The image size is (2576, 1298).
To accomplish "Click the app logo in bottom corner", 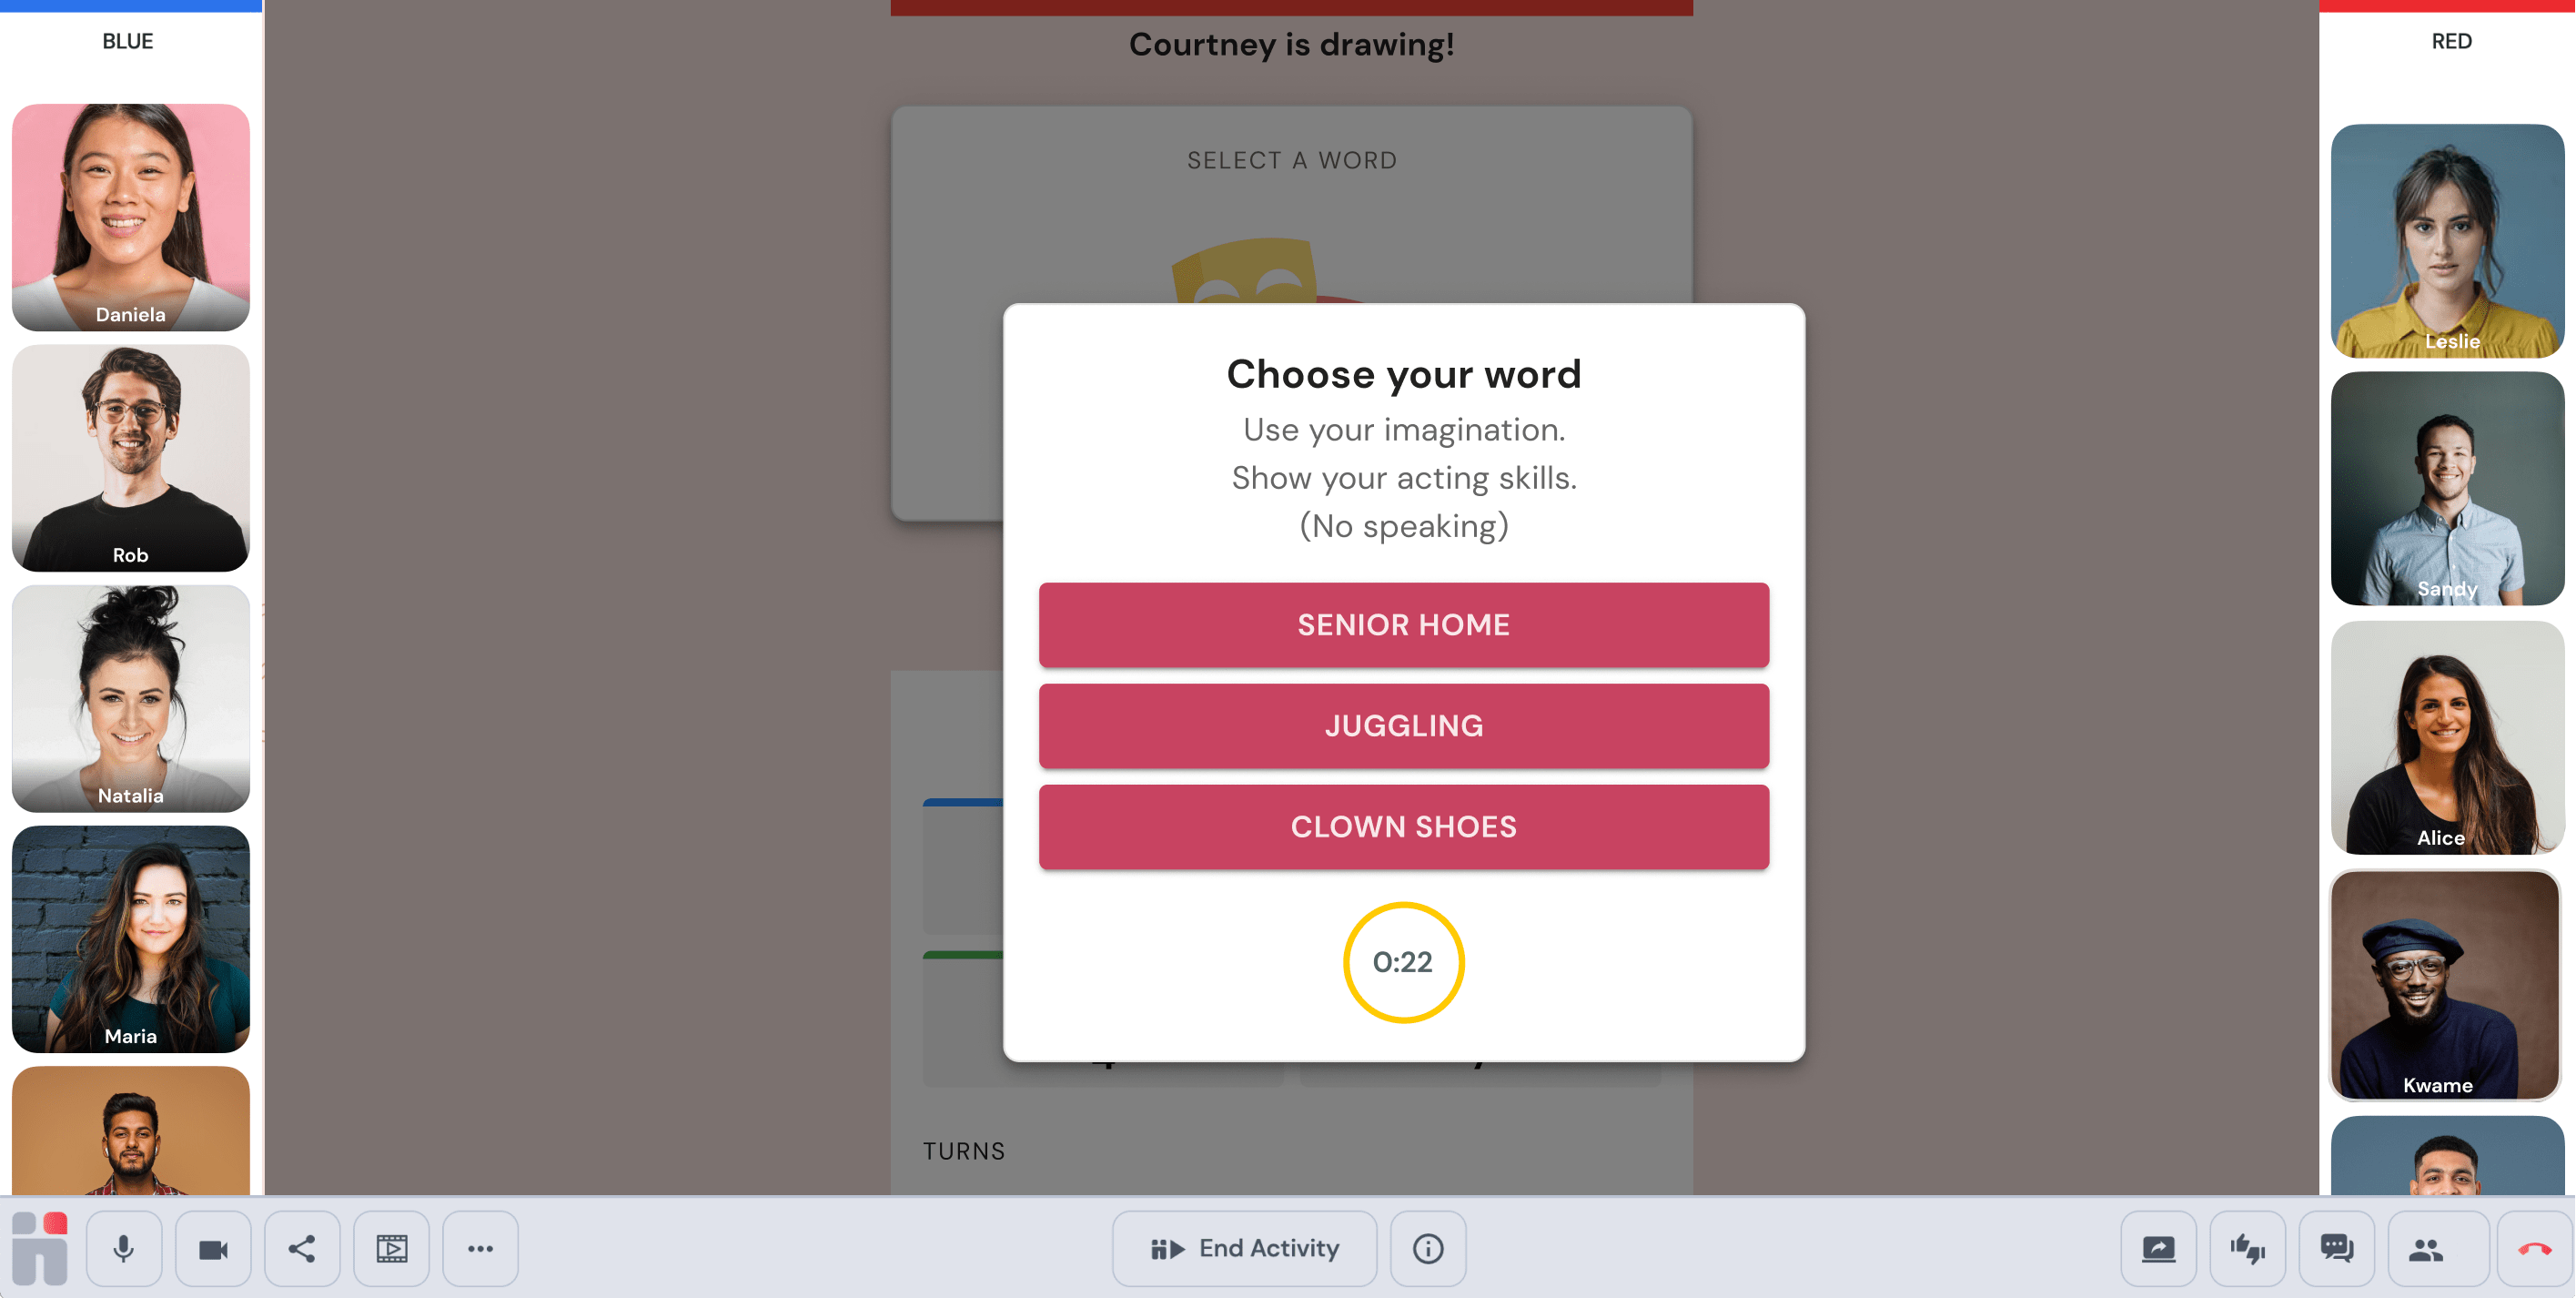I will coord(40,1248).
